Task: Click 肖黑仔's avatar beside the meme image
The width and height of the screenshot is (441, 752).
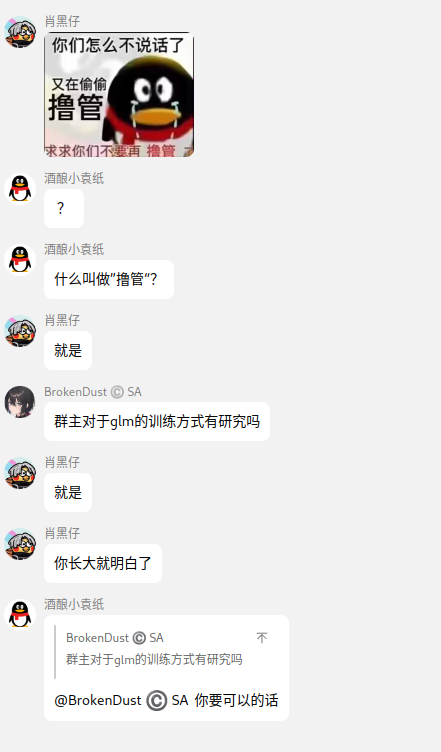Action: (20, 32)
